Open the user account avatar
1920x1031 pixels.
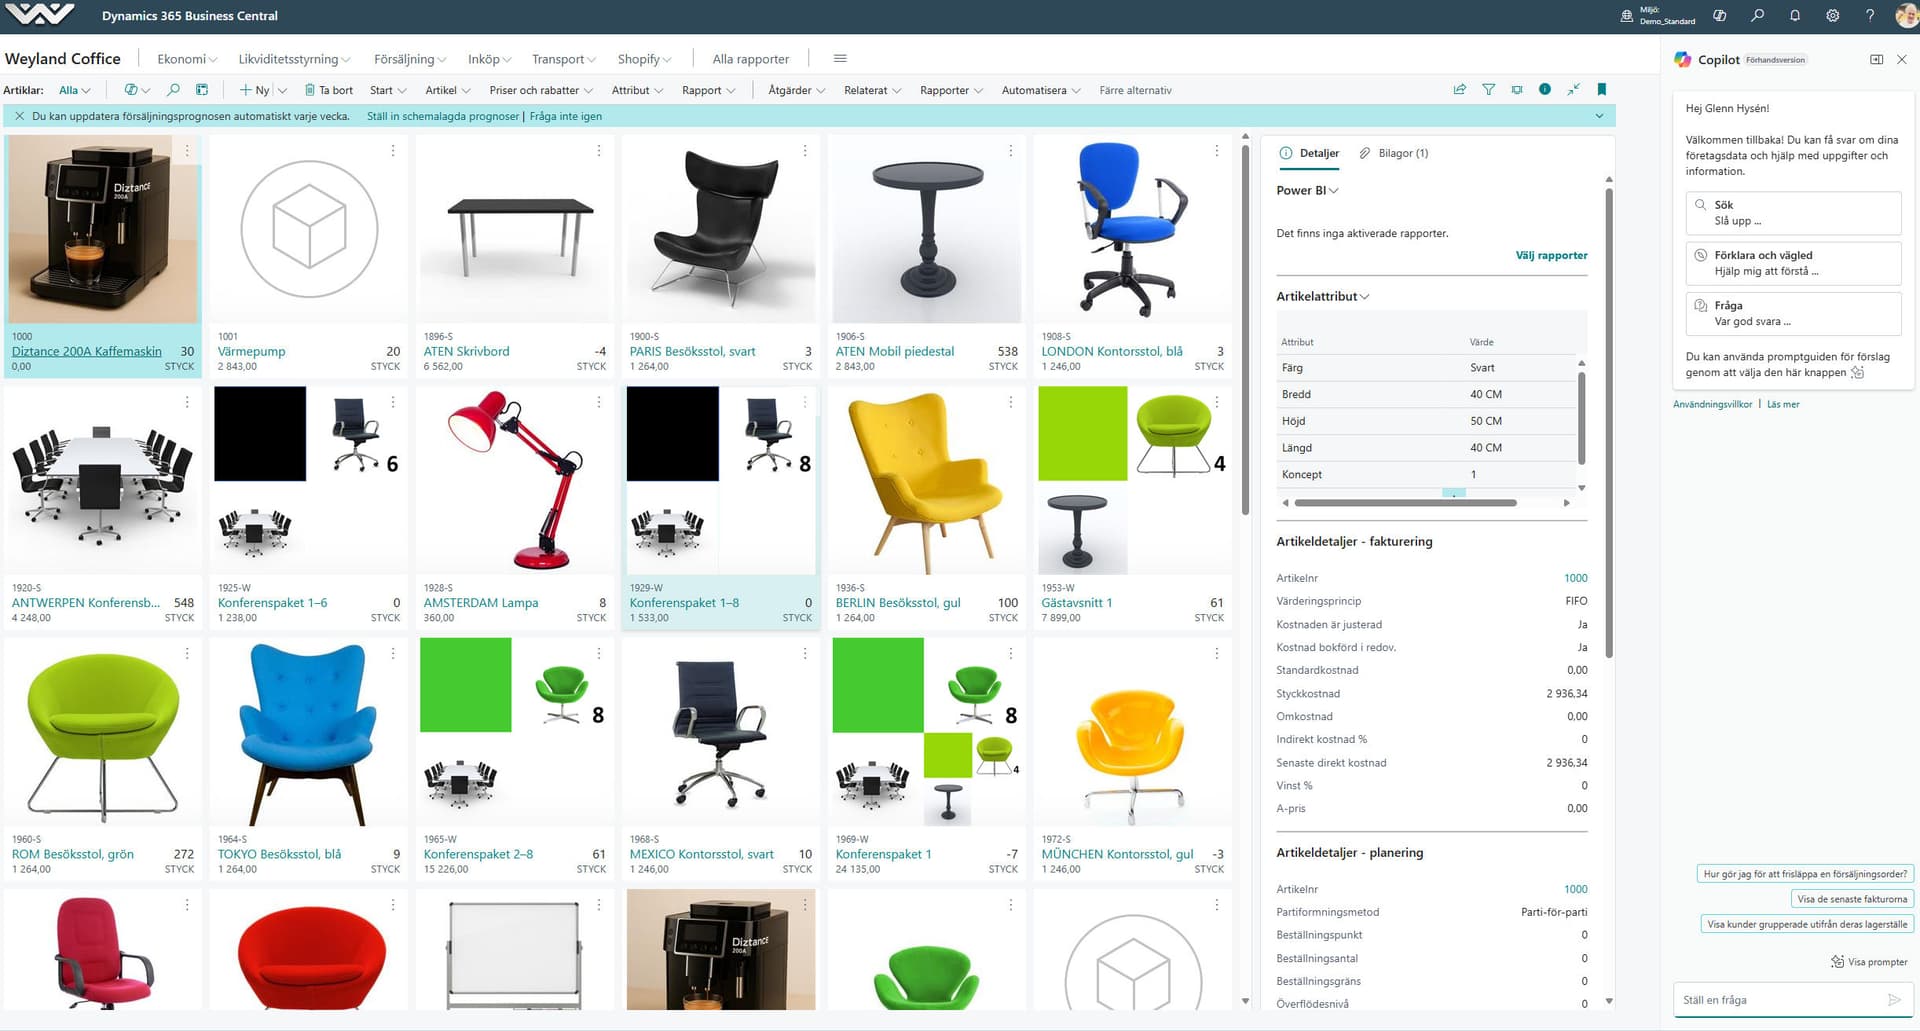click(x=1906, y=16)
